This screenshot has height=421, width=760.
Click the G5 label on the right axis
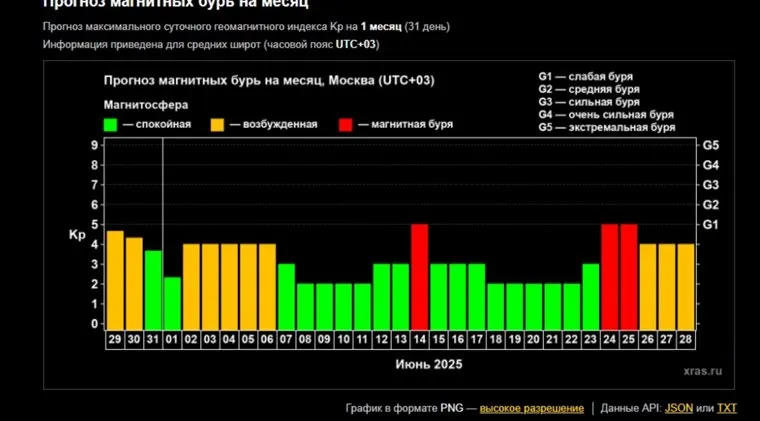coord(711,145)
